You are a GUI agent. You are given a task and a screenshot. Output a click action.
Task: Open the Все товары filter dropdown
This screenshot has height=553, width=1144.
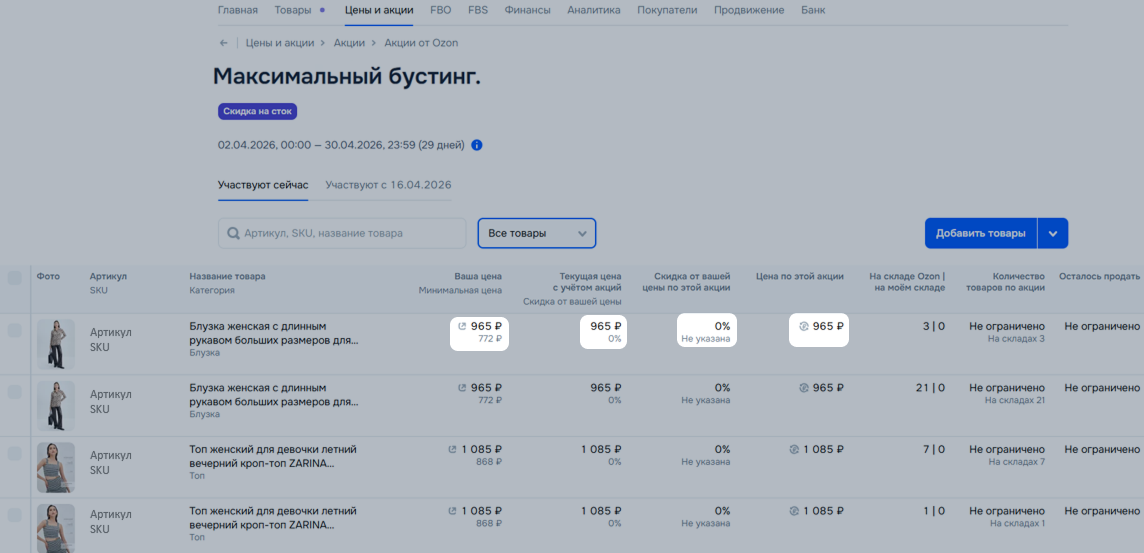(537, 233)
